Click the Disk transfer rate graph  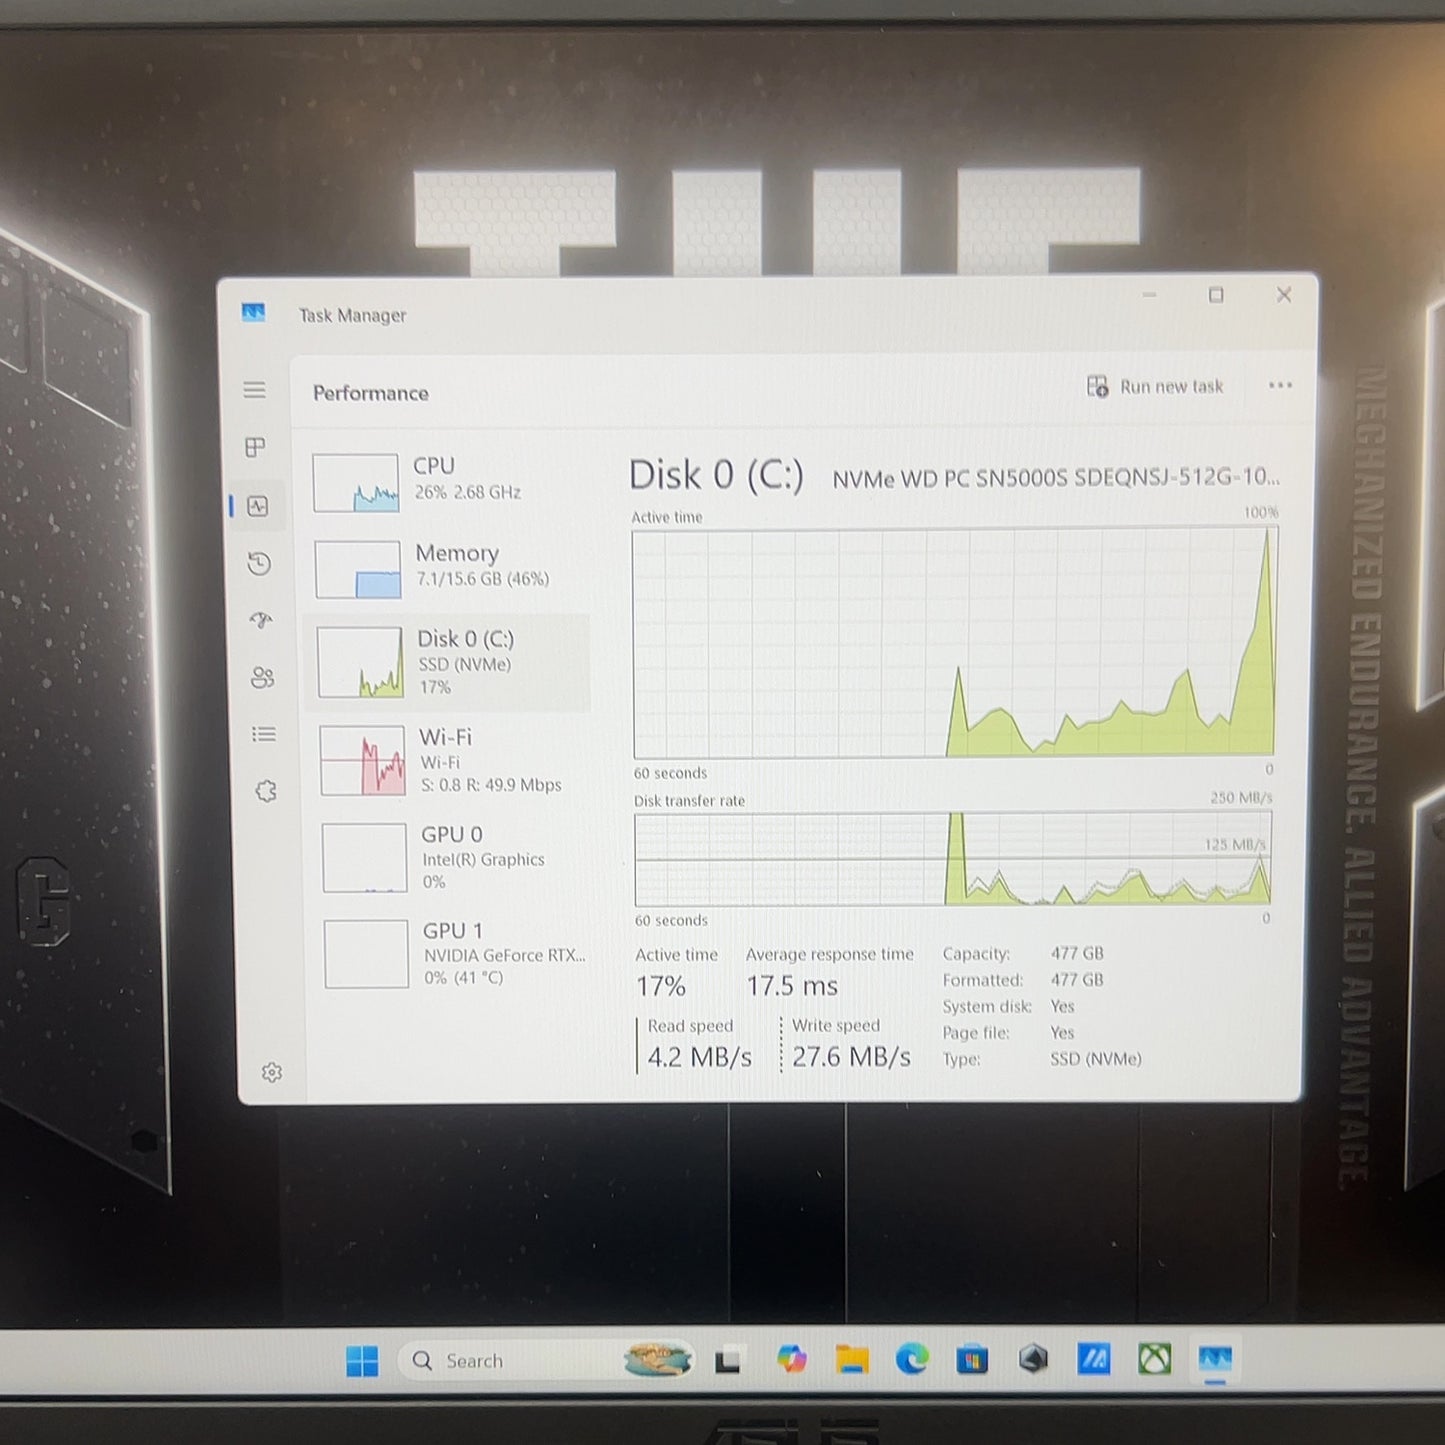point(953,859)
